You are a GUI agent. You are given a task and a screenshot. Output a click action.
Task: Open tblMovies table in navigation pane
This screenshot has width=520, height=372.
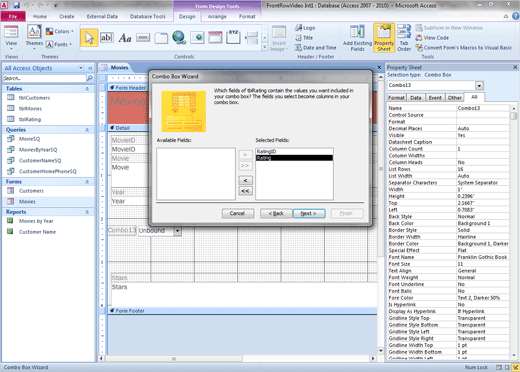(x=30, y=109)
